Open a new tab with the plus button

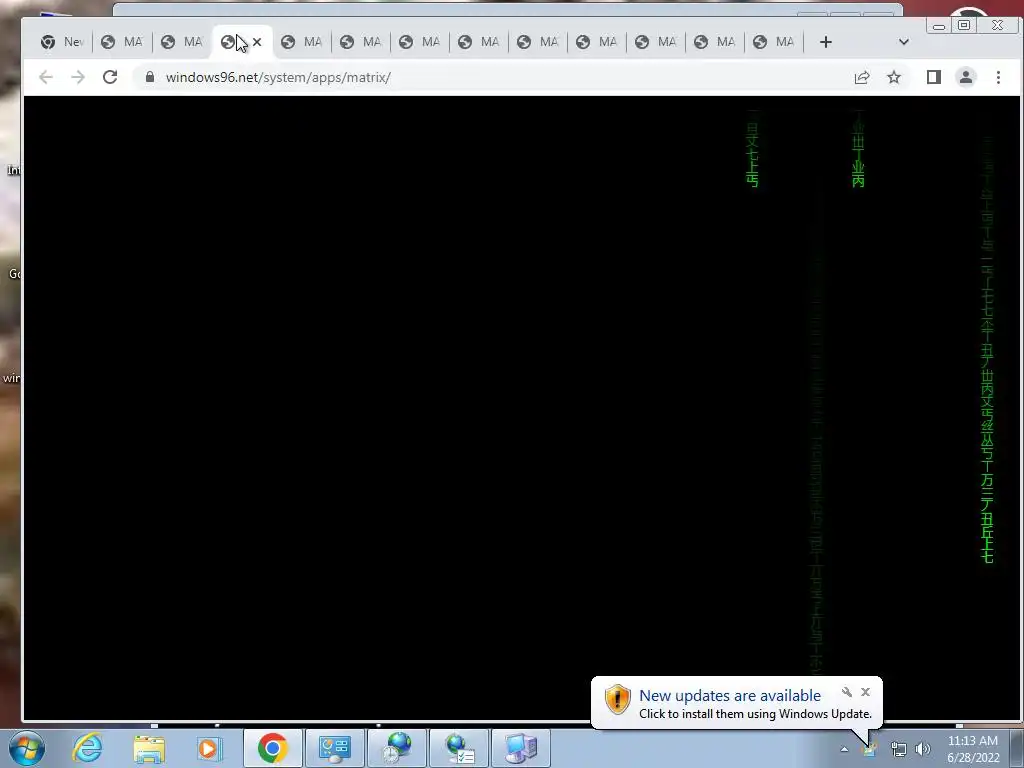825,42
